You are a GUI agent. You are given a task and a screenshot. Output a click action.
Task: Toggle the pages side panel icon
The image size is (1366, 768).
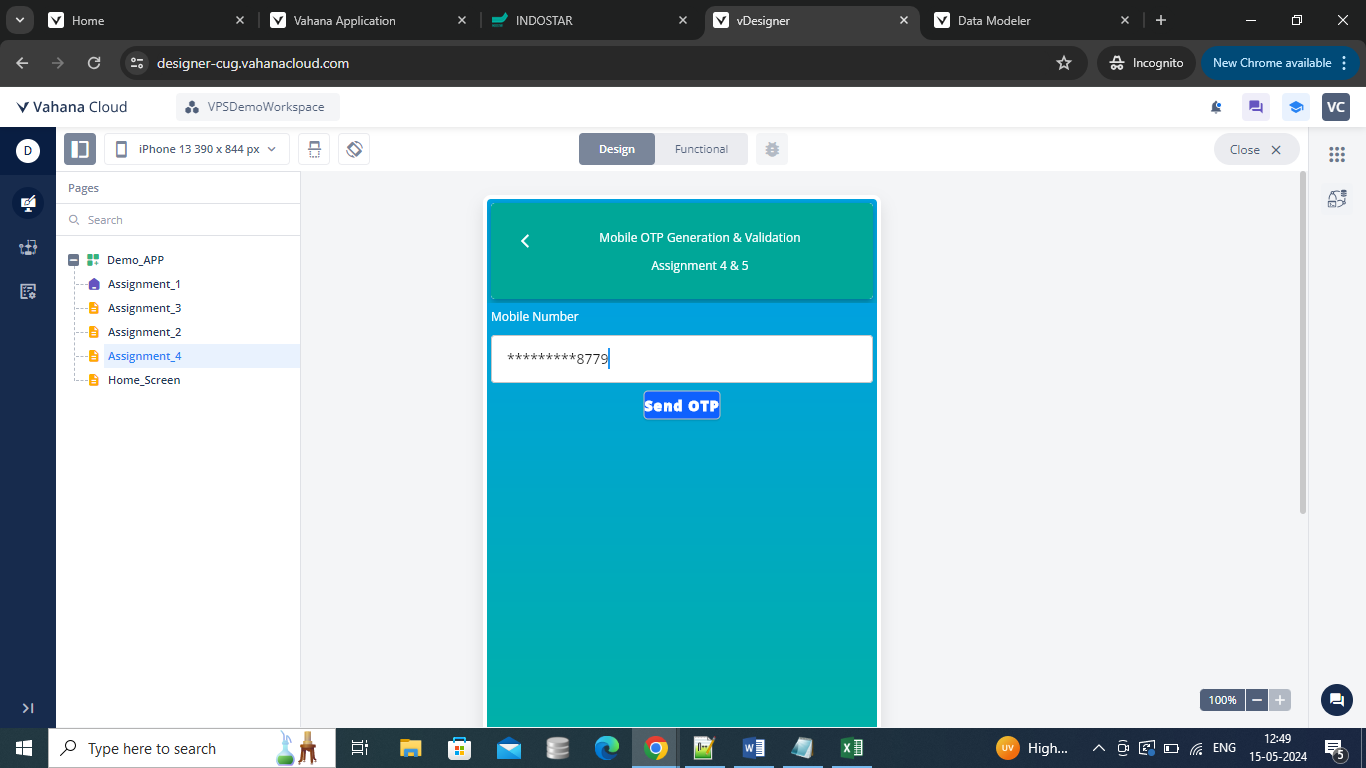coord(80,149)
